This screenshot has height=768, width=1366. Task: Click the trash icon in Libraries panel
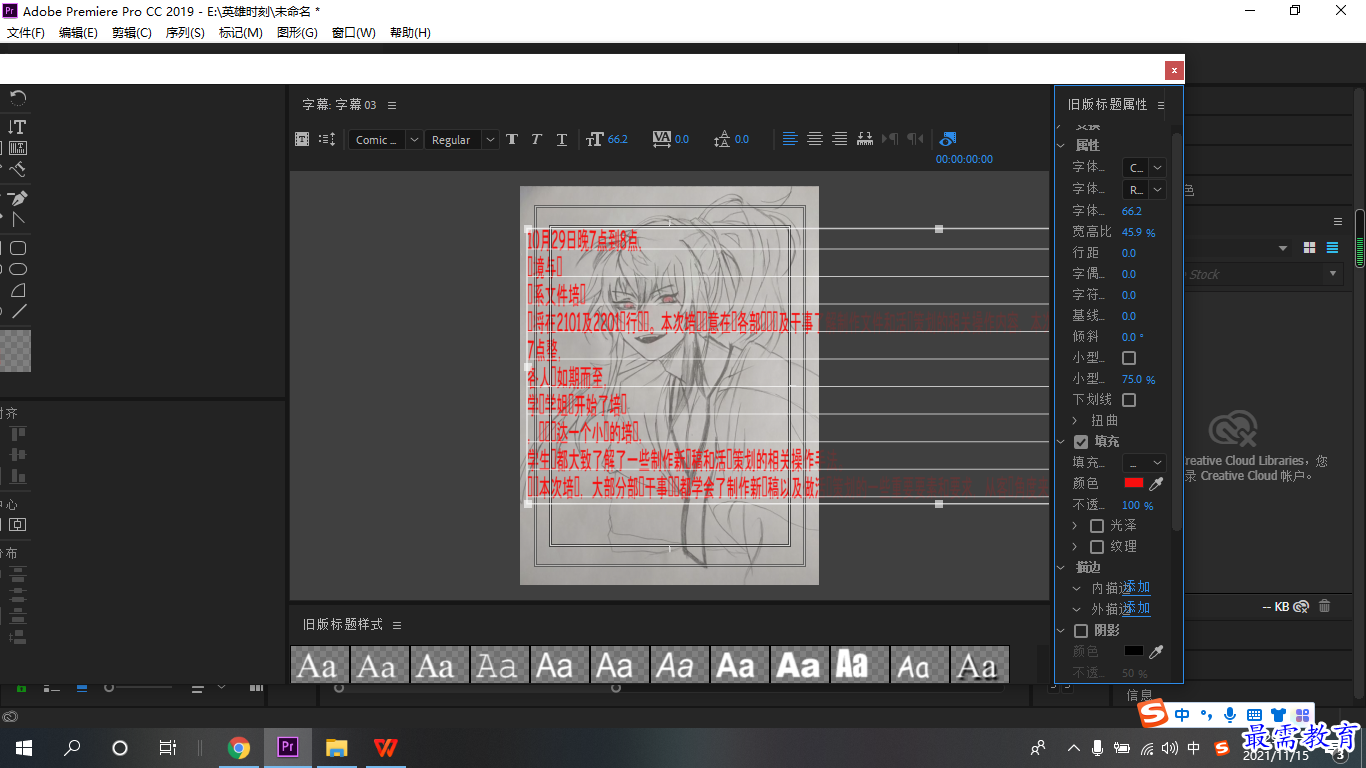point(1325,606)
